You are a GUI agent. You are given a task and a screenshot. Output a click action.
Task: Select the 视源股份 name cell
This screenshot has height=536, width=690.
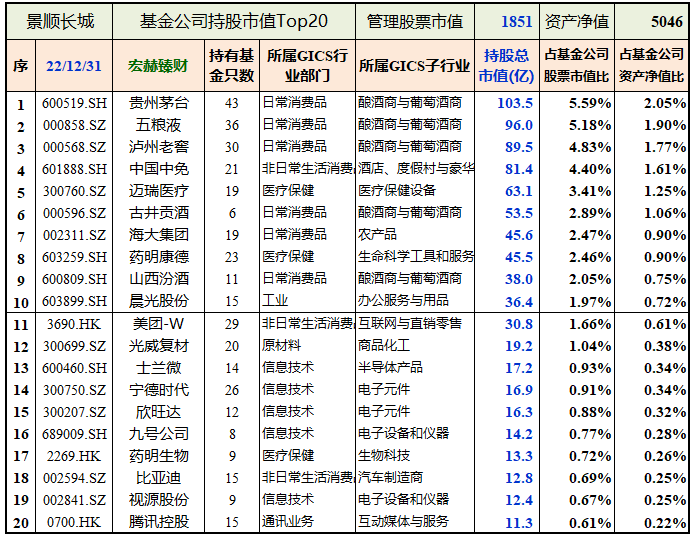(158, 500)
